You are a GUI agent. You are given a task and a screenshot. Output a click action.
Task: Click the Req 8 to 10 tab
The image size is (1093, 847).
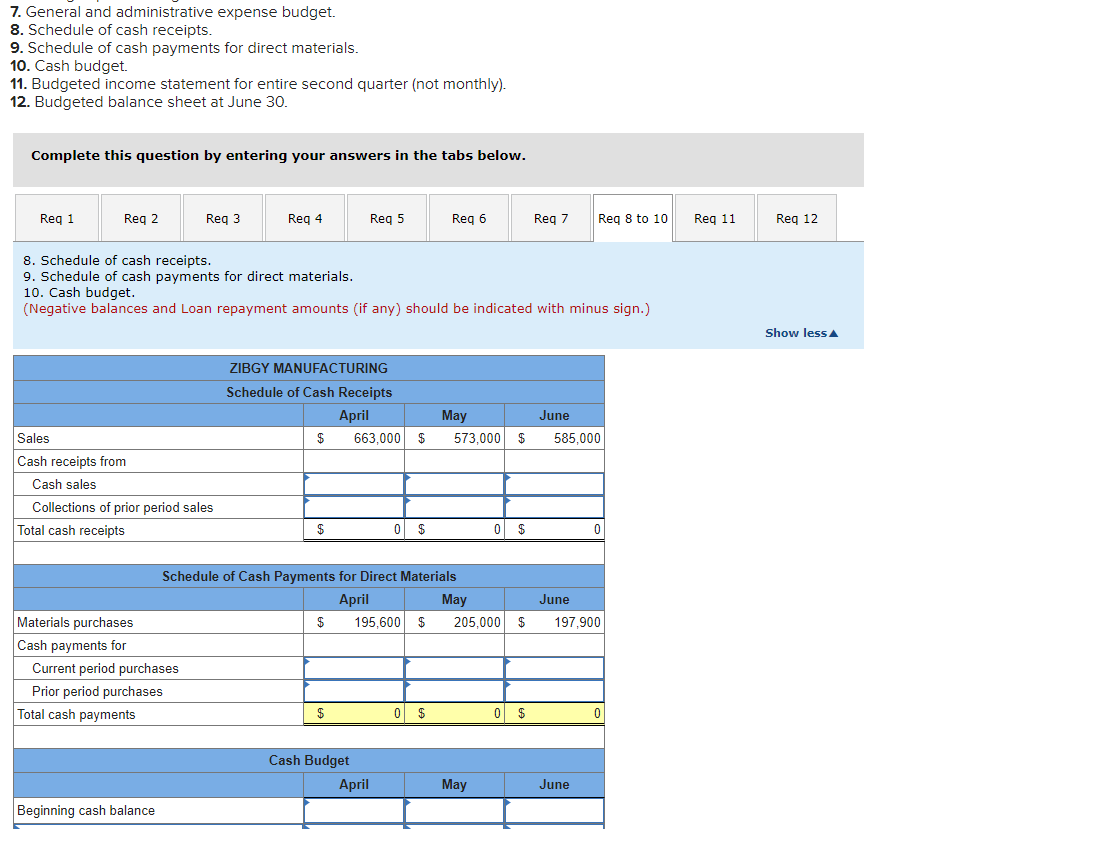pyautogui.click(x=633, y=218)
